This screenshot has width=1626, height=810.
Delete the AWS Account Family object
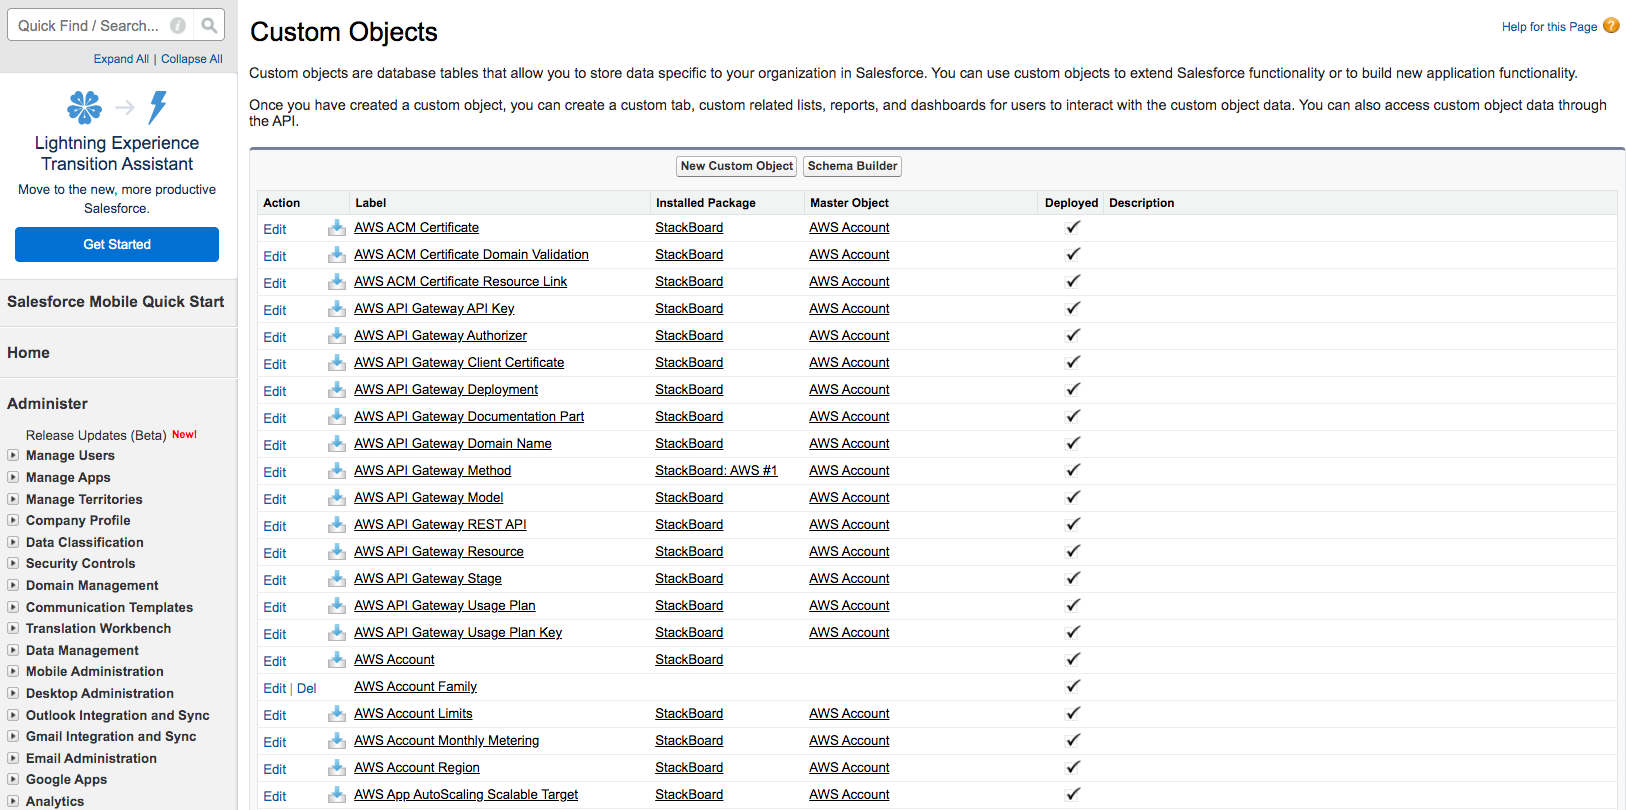point(306,689)
